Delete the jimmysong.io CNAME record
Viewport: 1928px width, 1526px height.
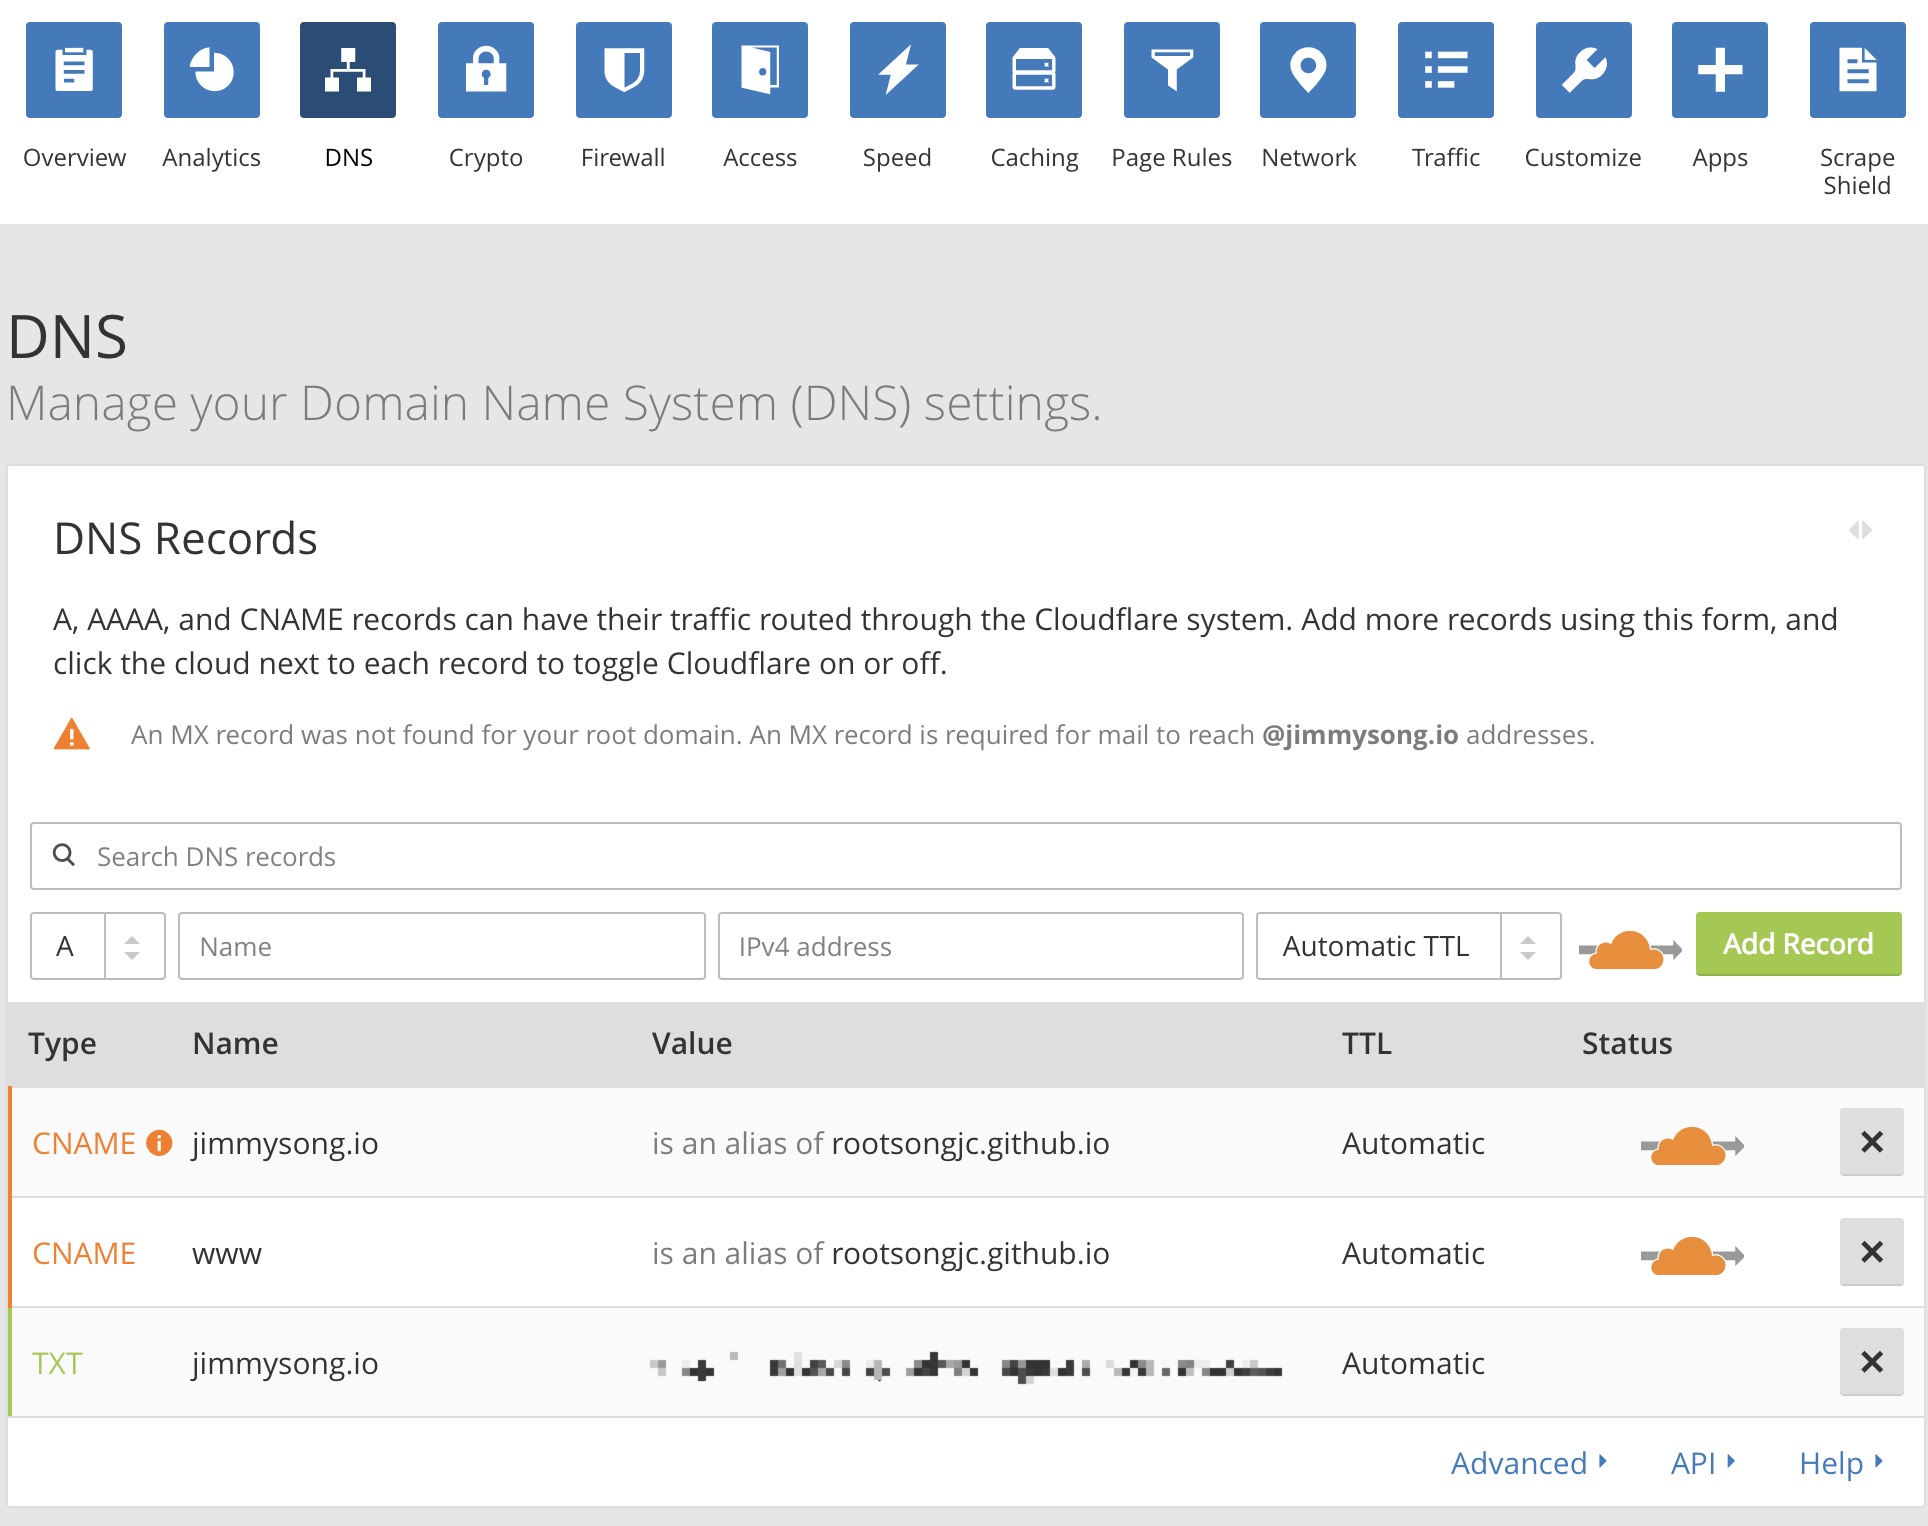point(1872,1142)
